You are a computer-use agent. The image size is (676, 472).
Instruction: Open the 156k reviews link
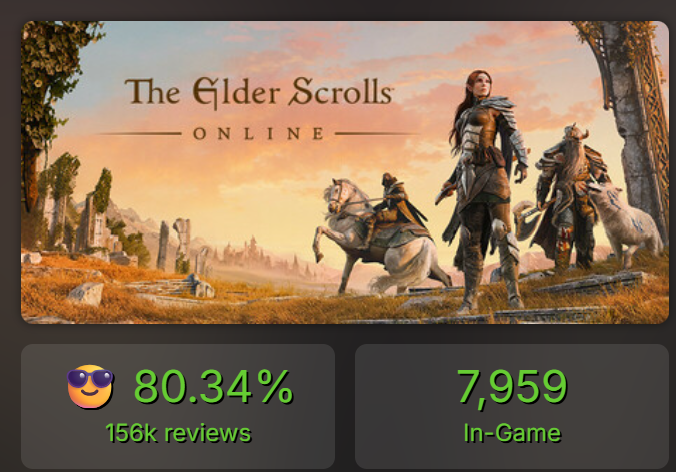point(177,433)
